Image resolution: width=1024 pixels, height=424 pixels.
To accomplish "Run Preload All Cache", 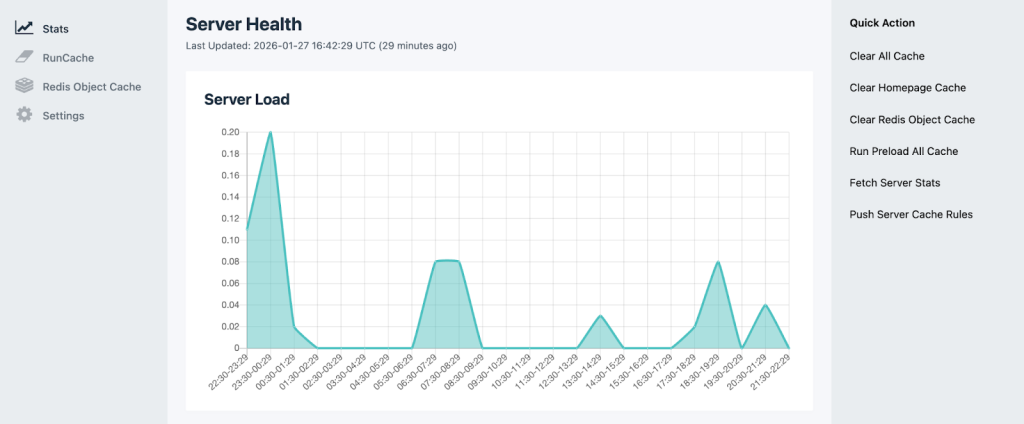I will click(x=903, y=151).
